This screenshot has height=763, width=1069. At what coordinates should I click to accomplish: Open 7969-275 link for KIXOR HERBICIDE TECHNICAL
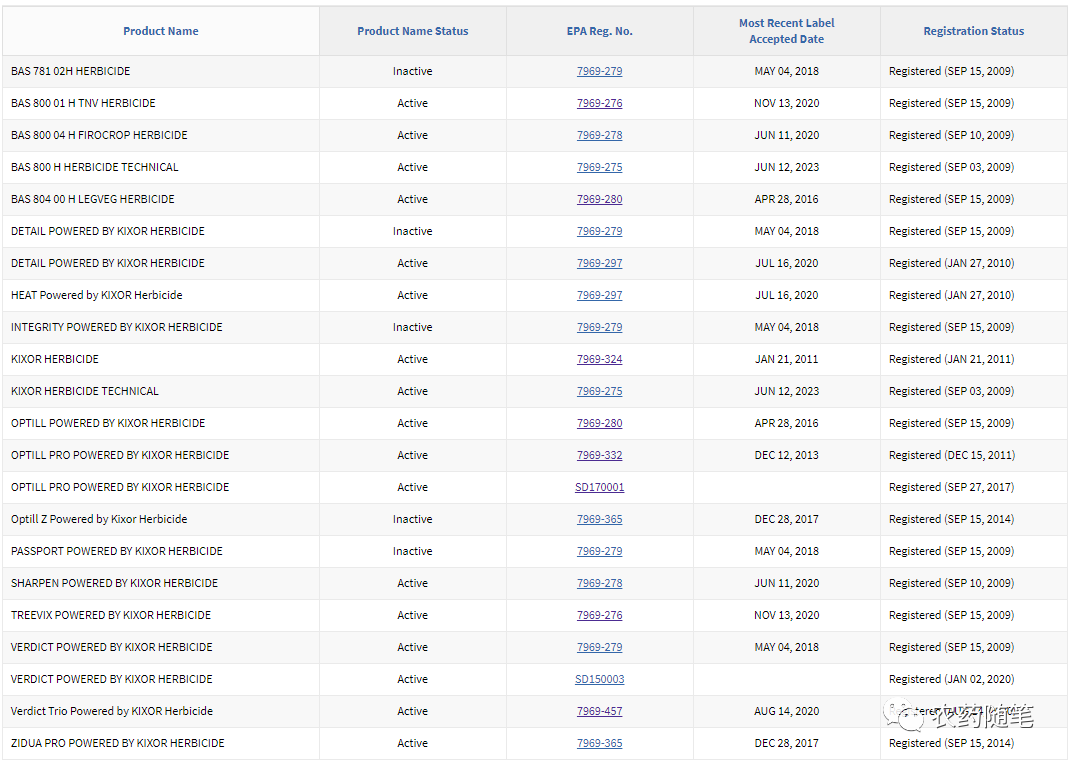pyautogui.click(x=599, y=391)
